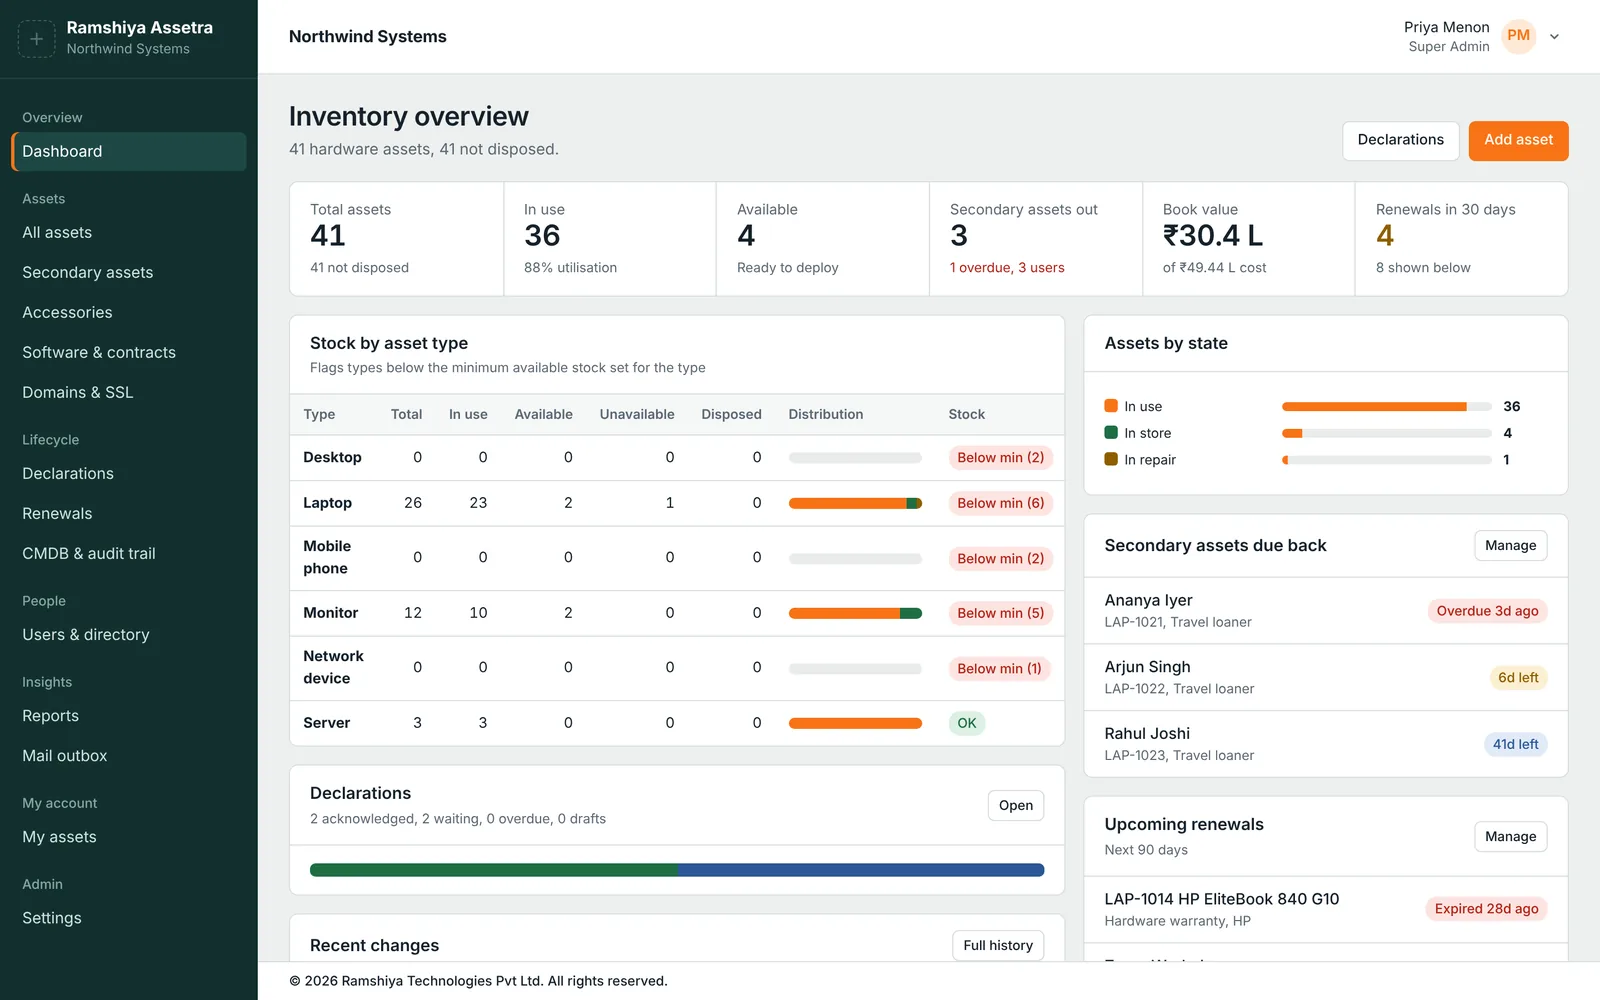Click the 41d left badge for Rahul Joshi

[1515, 744]
